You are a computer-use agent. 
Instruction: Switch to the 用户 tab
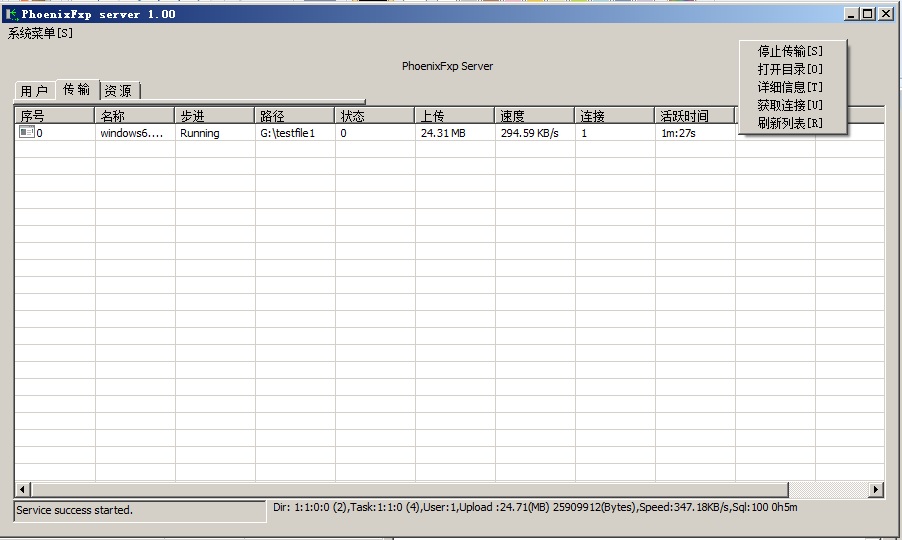click(x=35, y=90)
